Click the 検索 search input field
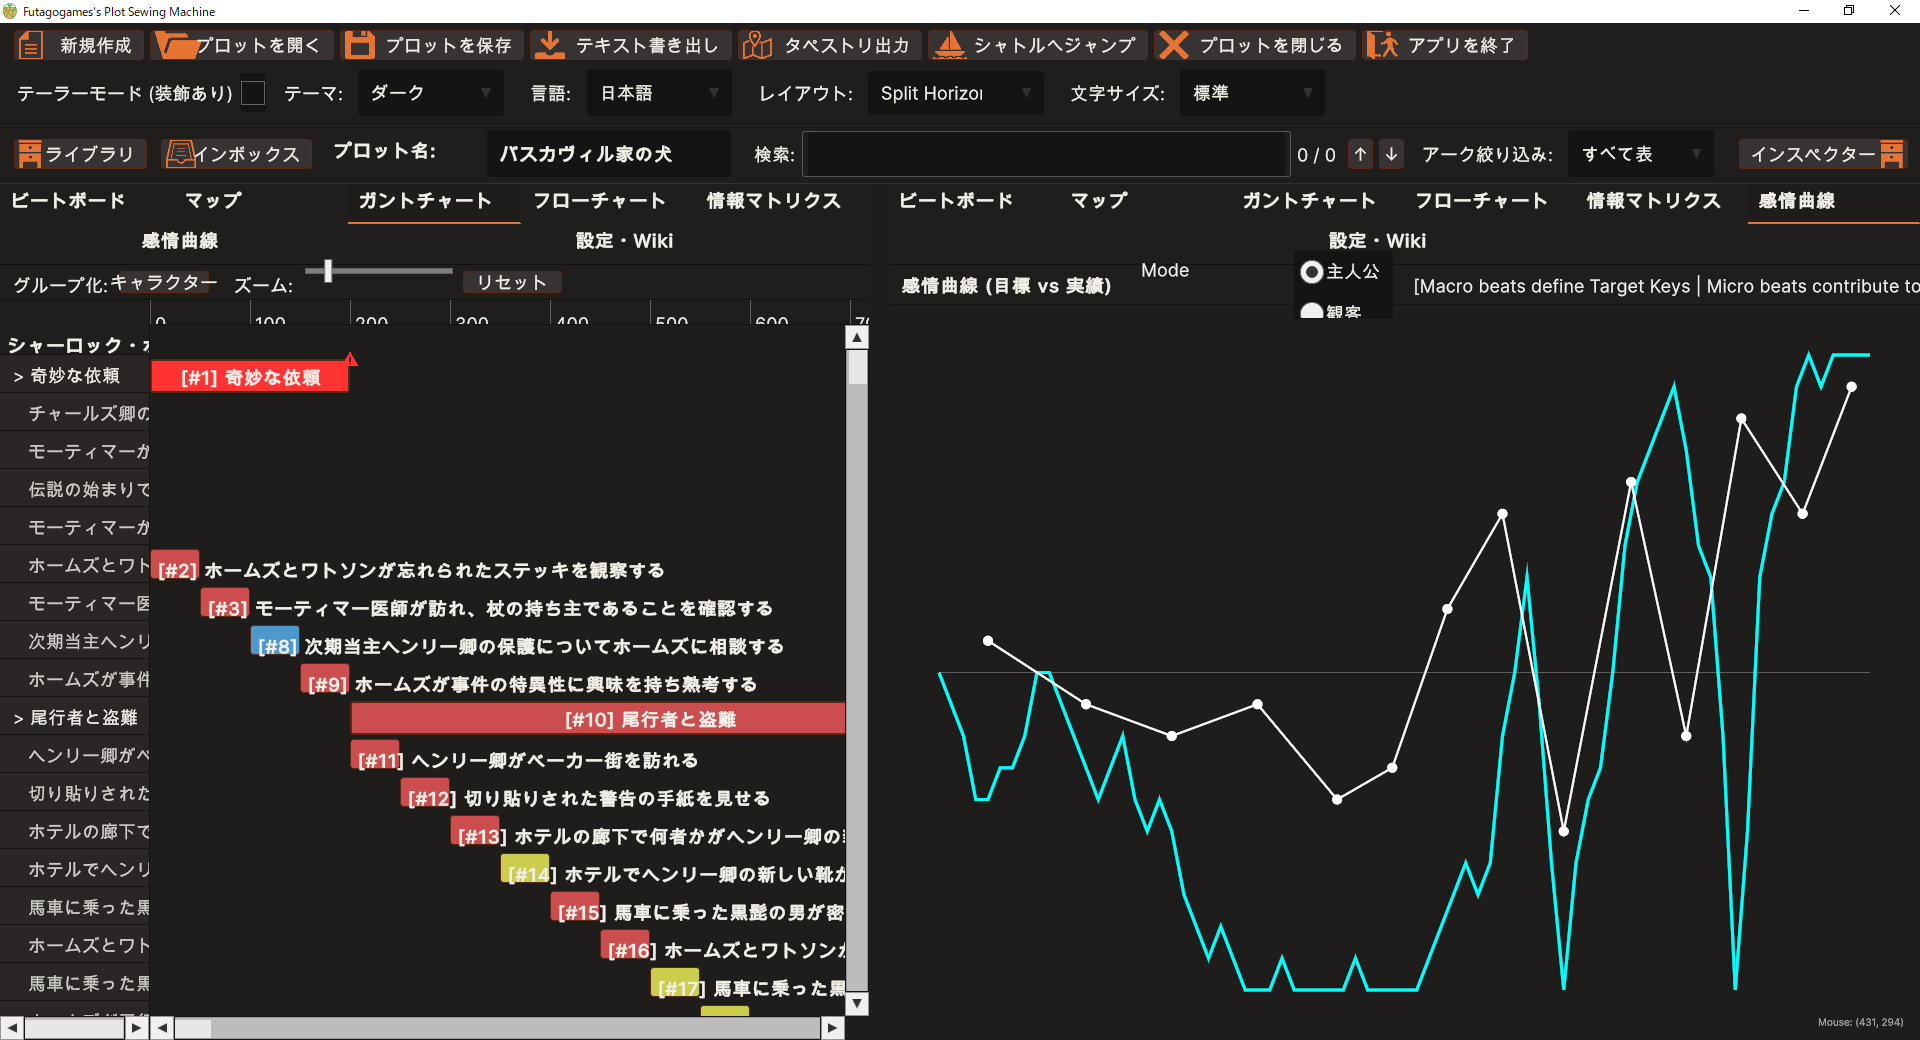 [1045, 154]
